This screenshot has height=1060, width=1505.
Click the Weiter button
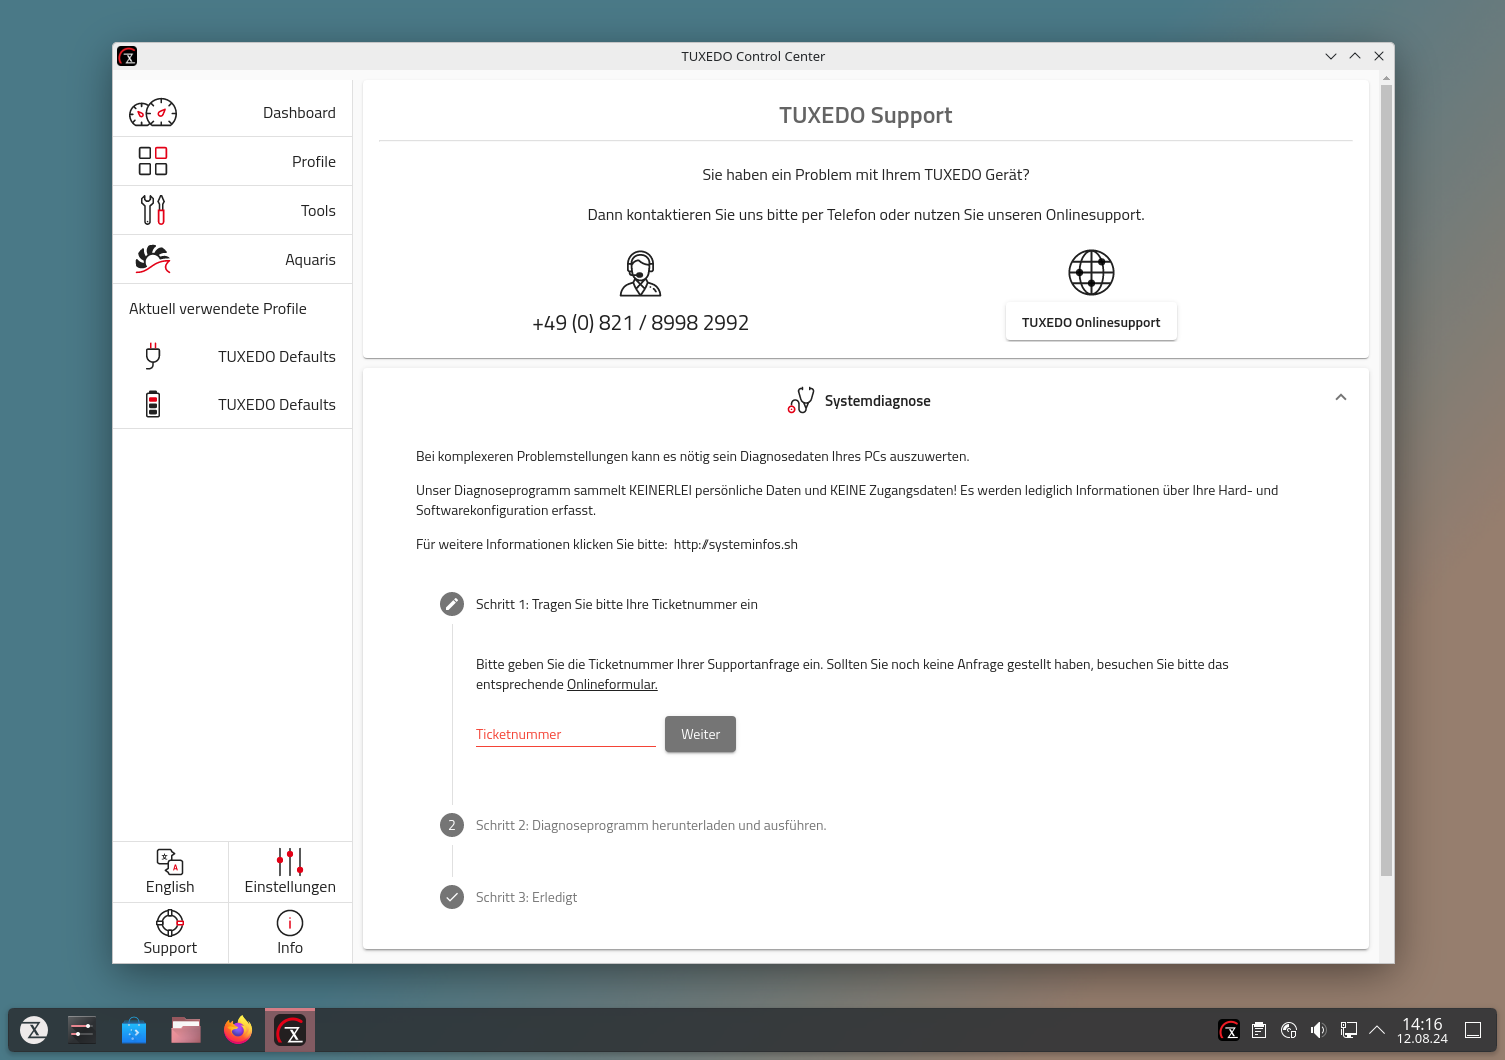coord(700,734)
